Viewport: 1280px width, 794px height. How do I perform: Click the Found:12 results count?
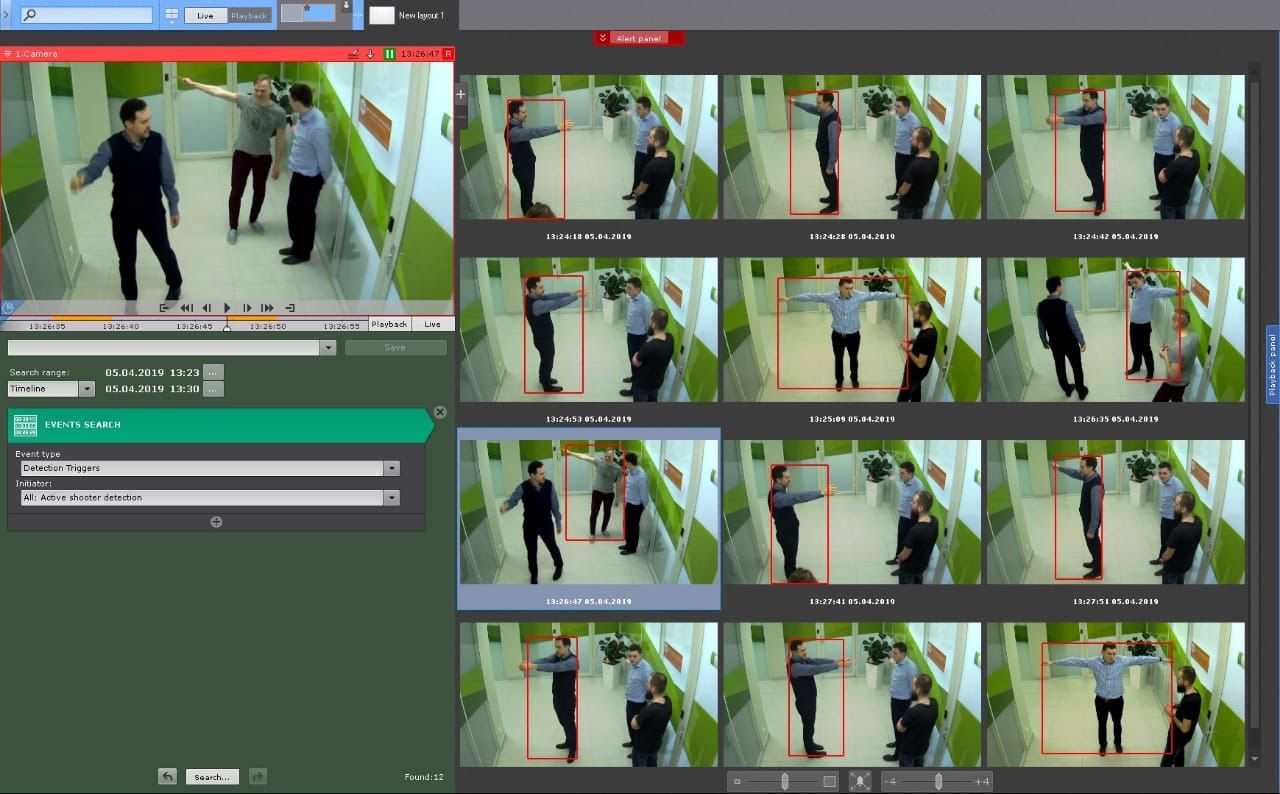[x=423, y=777]
